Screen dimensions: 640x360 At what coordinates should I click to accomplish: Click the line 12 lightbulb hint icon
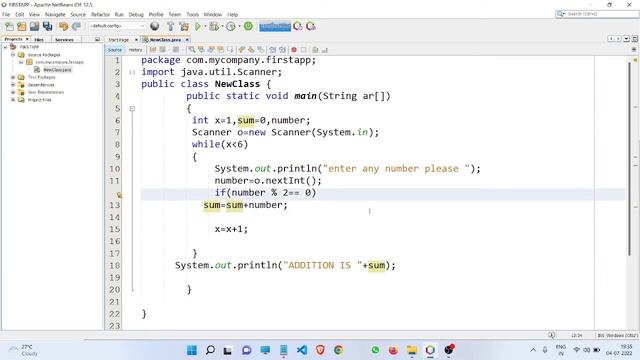(119, 195)
